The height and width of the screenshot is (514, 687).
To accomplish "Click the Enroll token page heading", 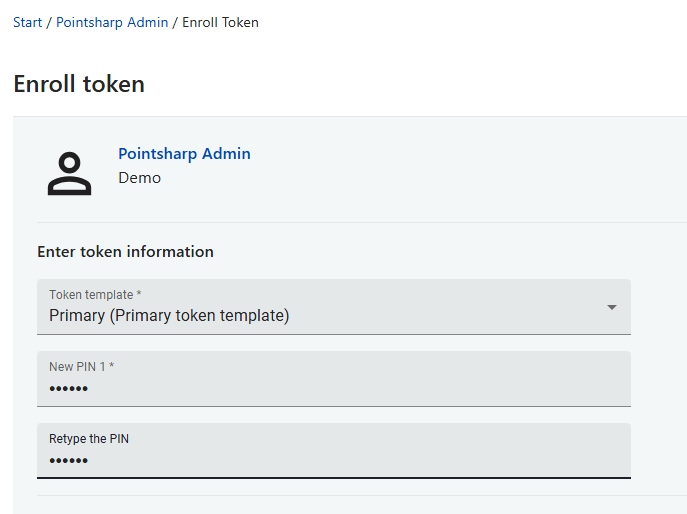I will click(x=79, y=84).
